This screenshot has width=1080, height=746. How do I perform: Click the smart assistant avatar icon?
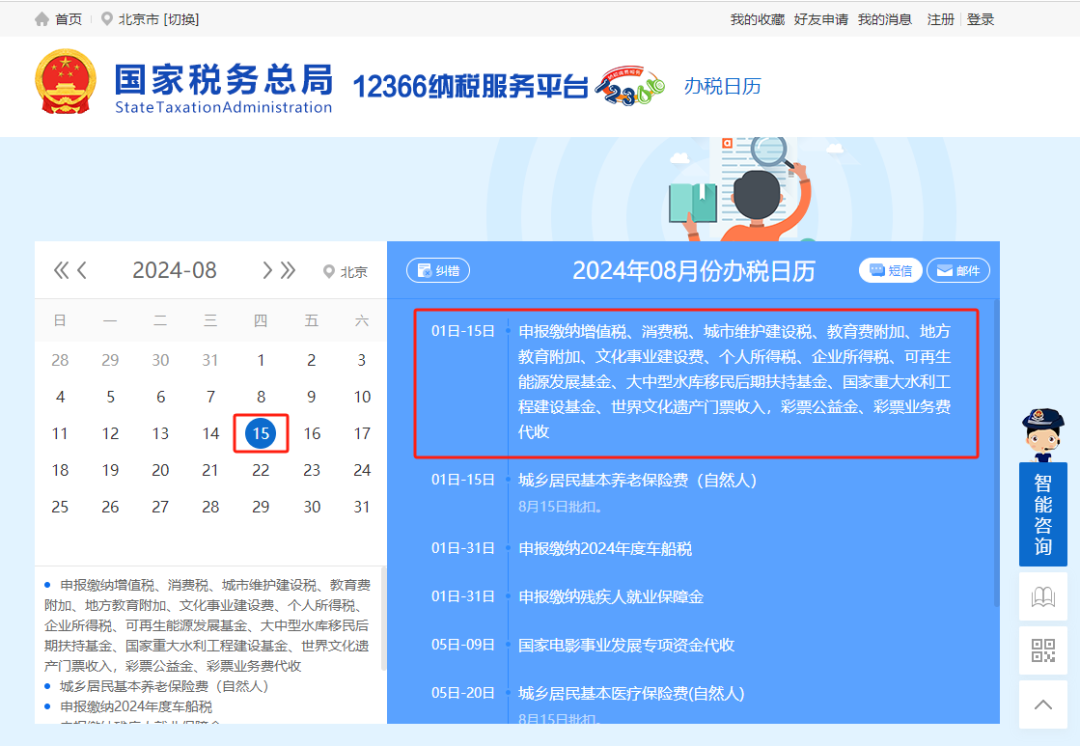[x=1043, y=434]
